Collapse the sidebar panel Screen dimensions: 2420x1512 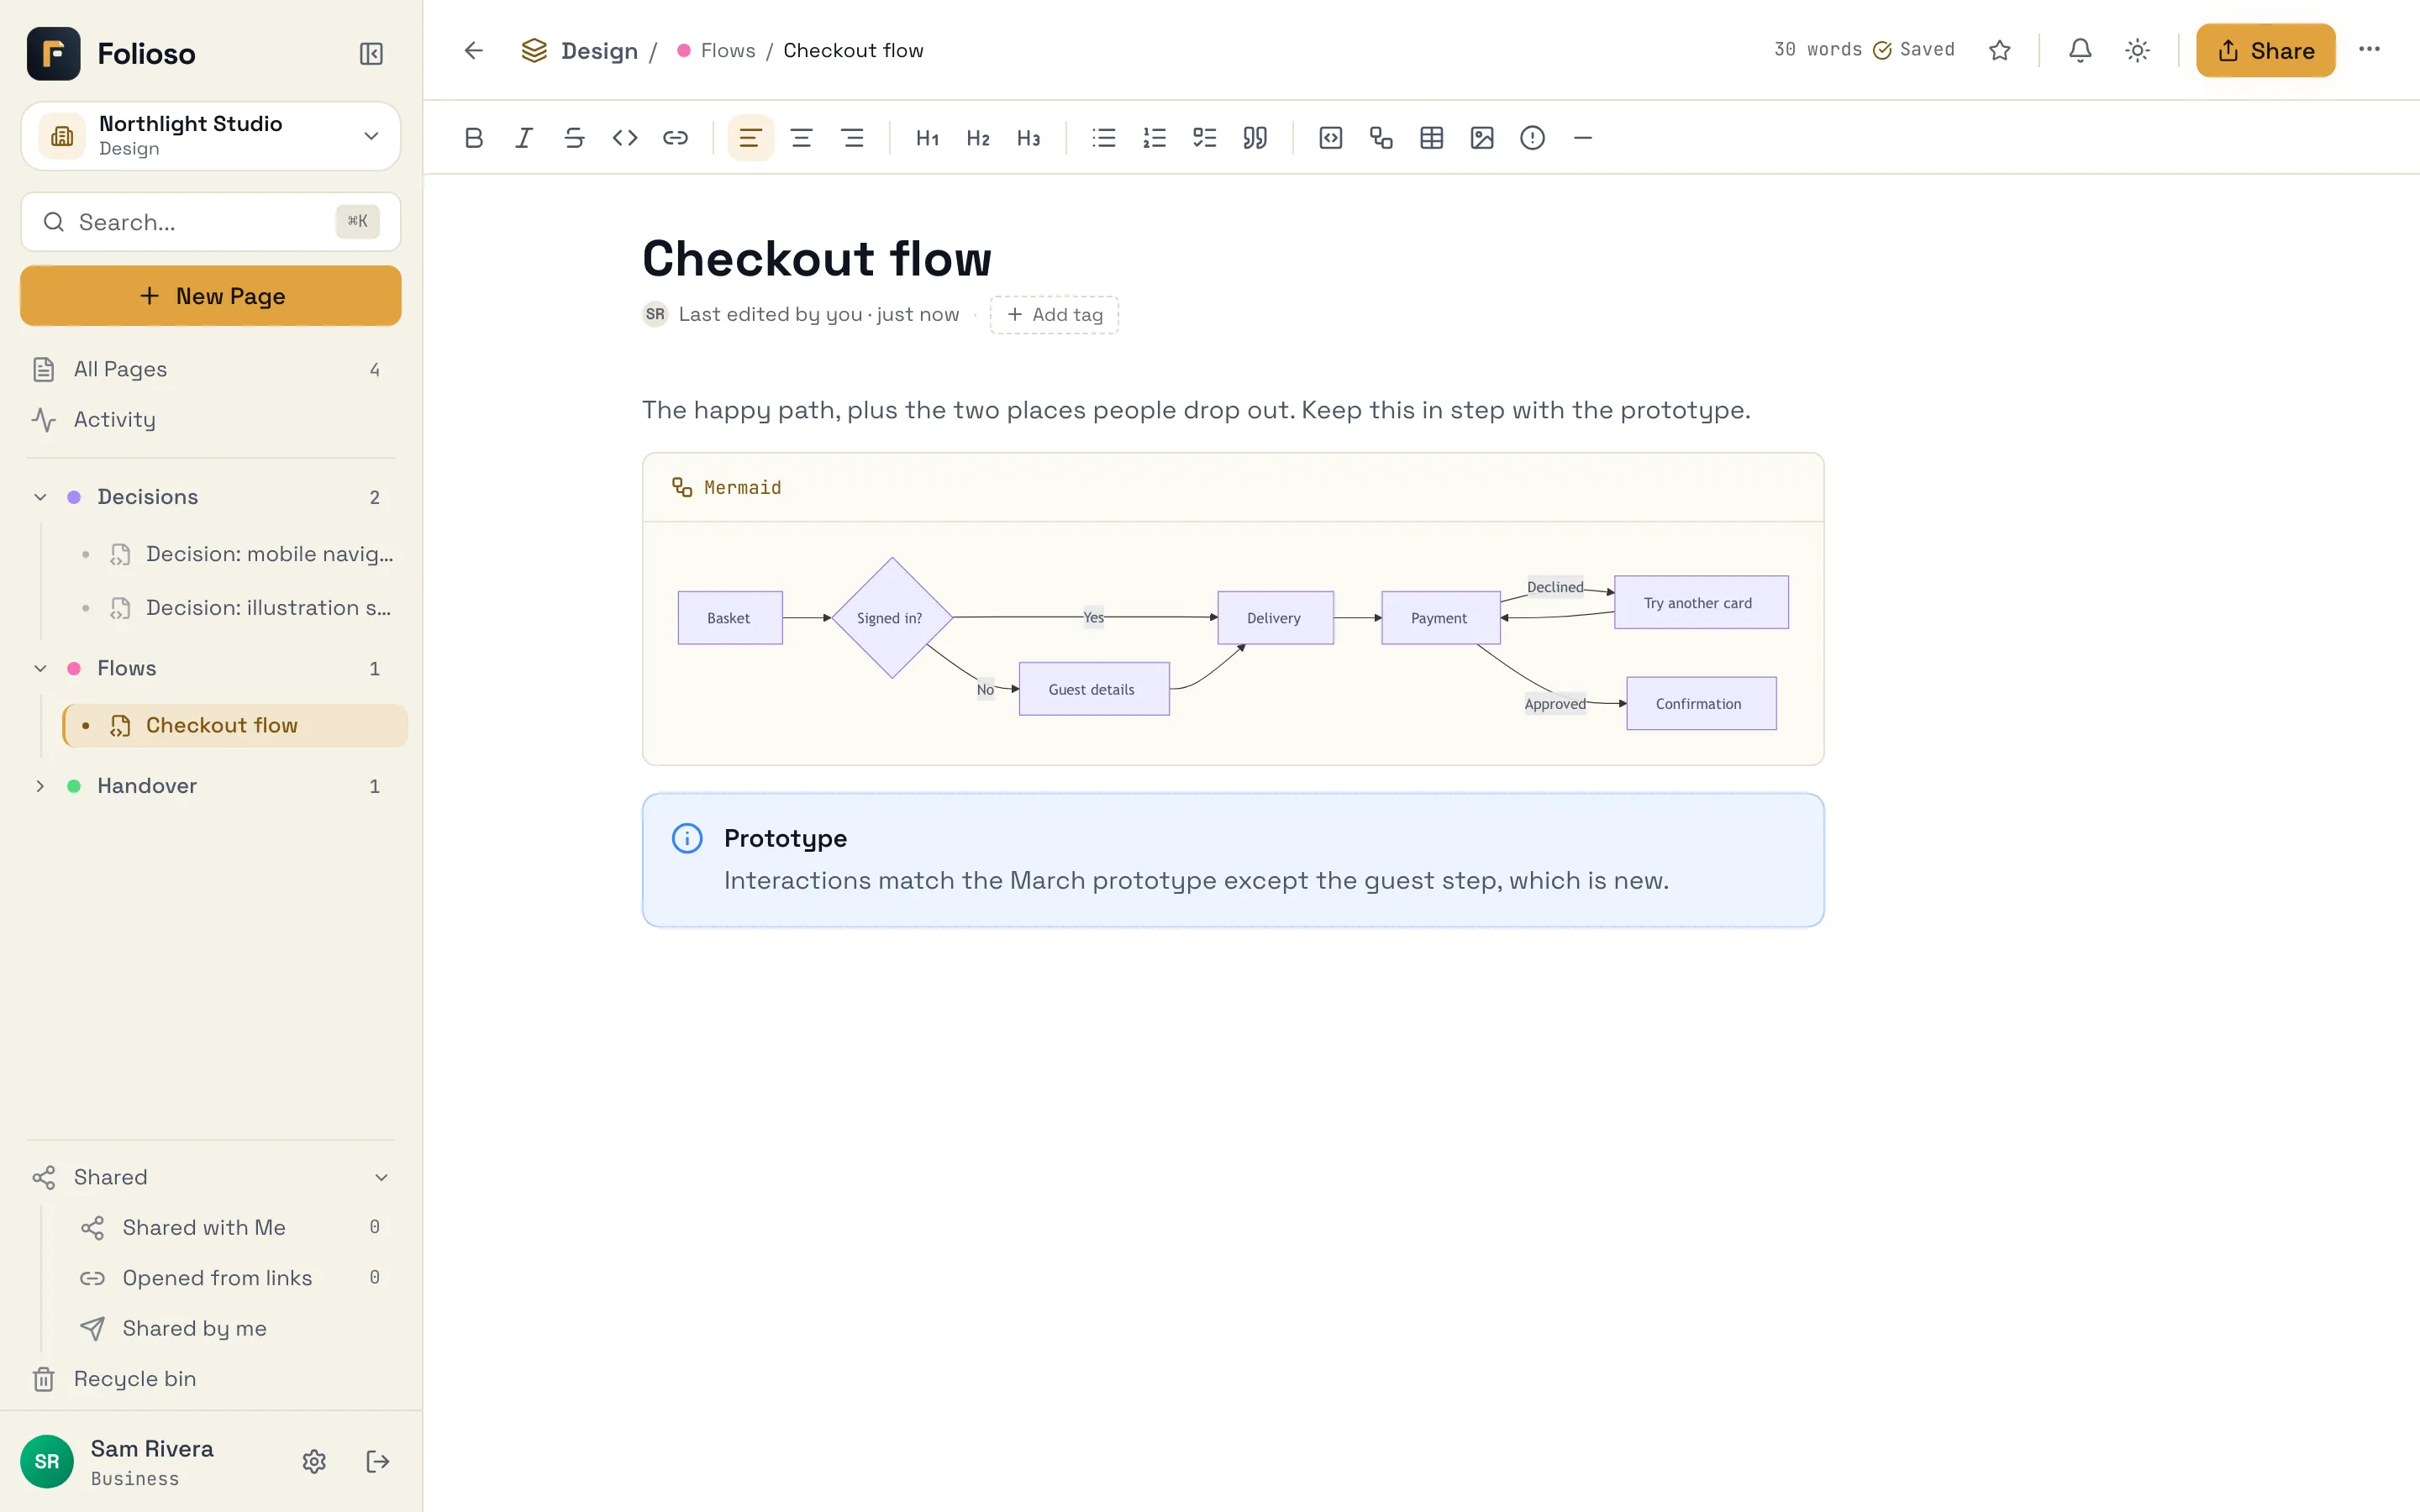click(371, 53)
